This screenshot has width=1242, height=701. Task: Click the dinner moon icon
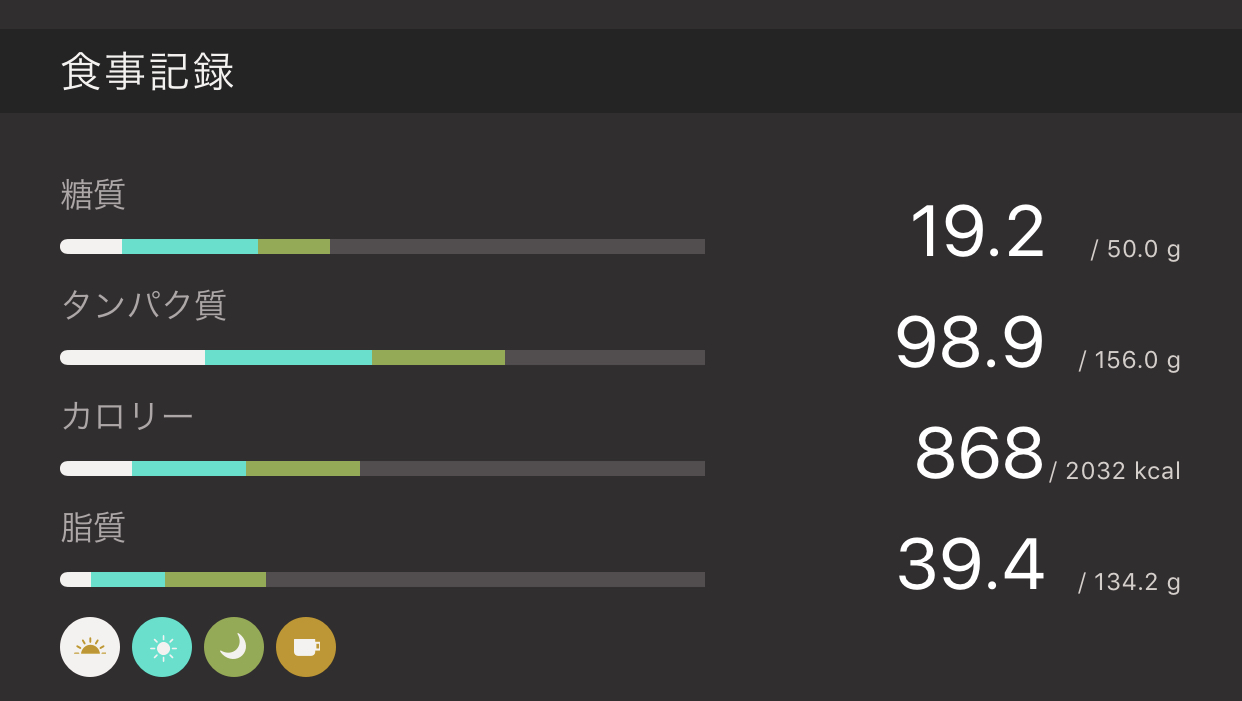234,647
